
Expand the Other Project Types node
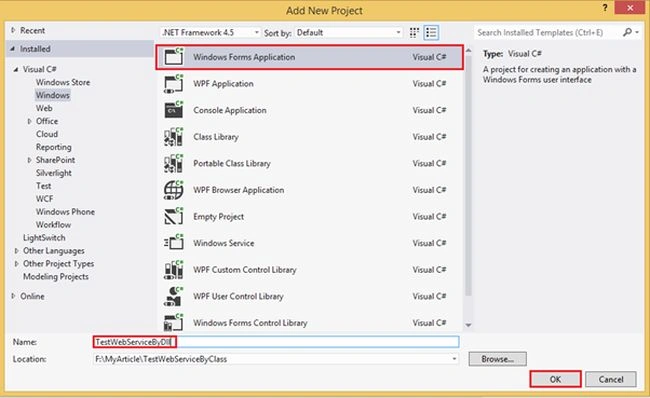point(17,264)
